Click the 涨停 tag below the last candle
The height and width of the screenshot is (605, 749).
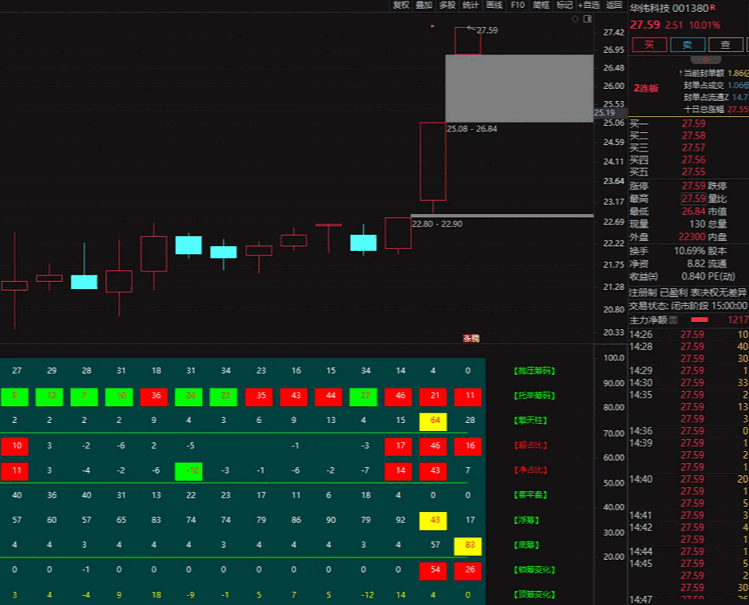pos(471,339)
